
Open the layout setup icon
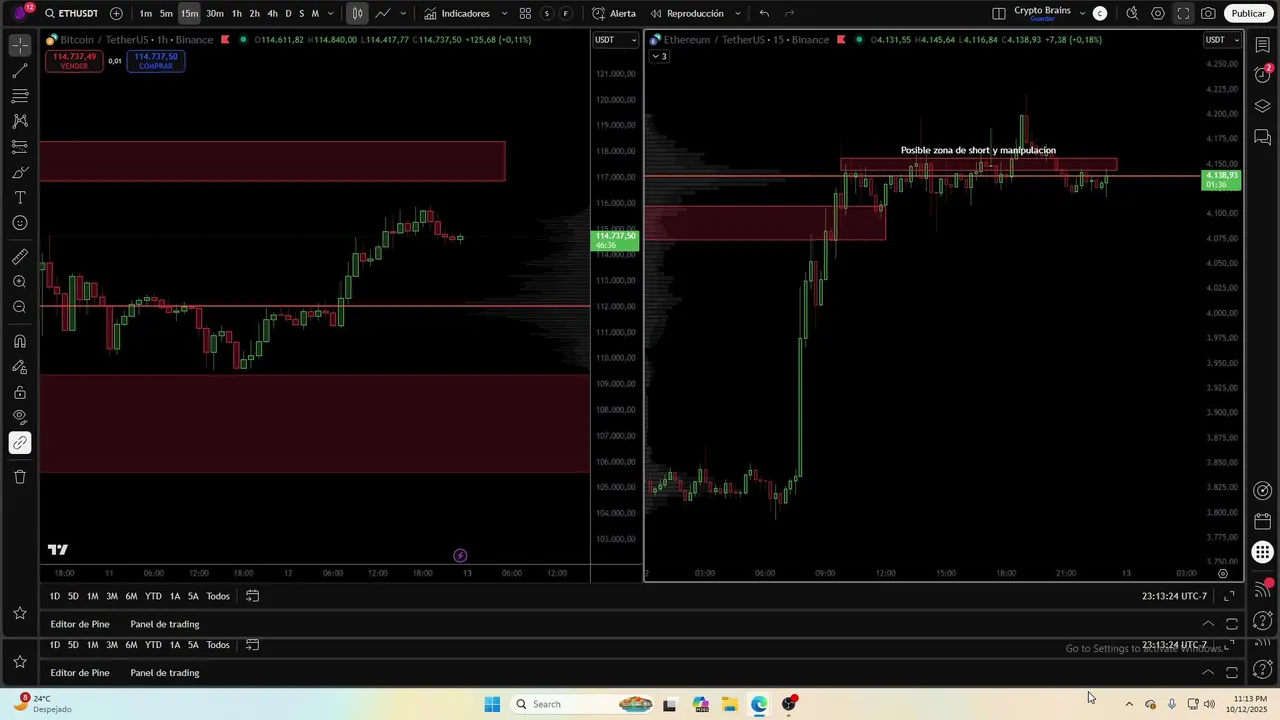[999, 14]
